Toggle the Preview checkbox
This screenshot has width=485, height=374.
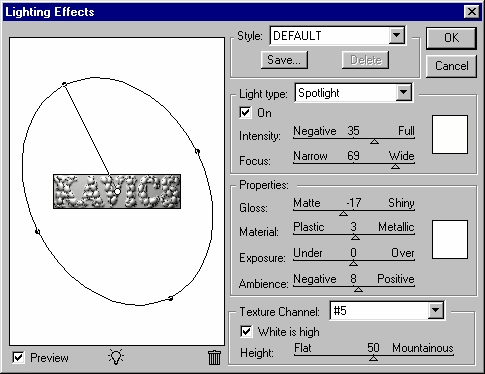(x=18, y=358)
